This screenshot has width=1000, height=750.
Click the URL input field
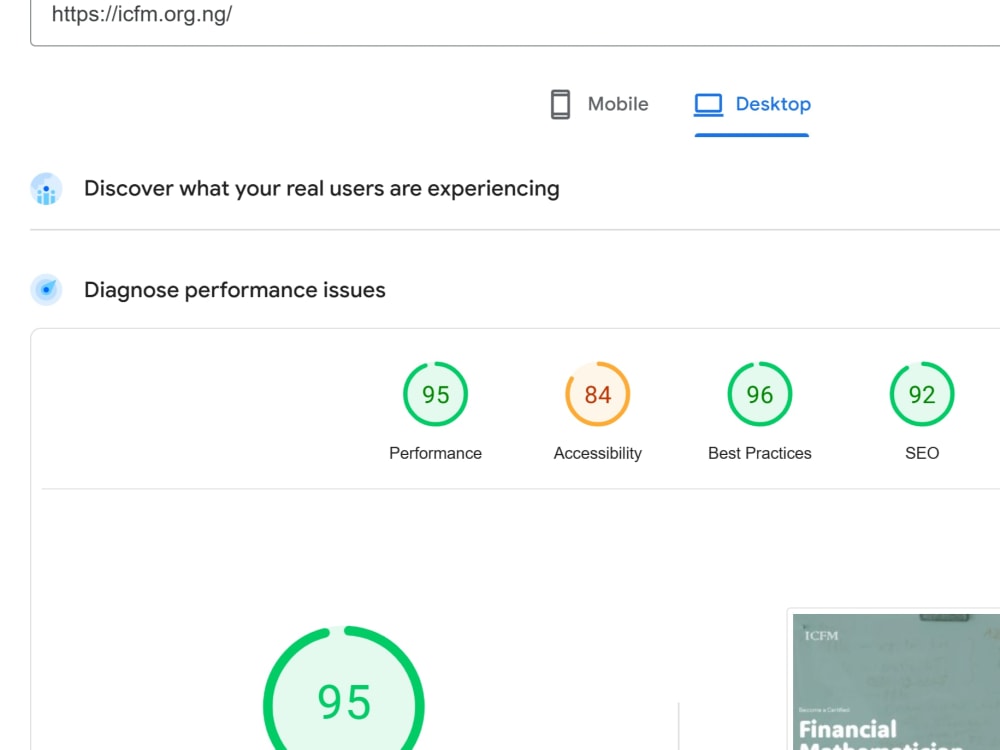(x=515, y=19)
